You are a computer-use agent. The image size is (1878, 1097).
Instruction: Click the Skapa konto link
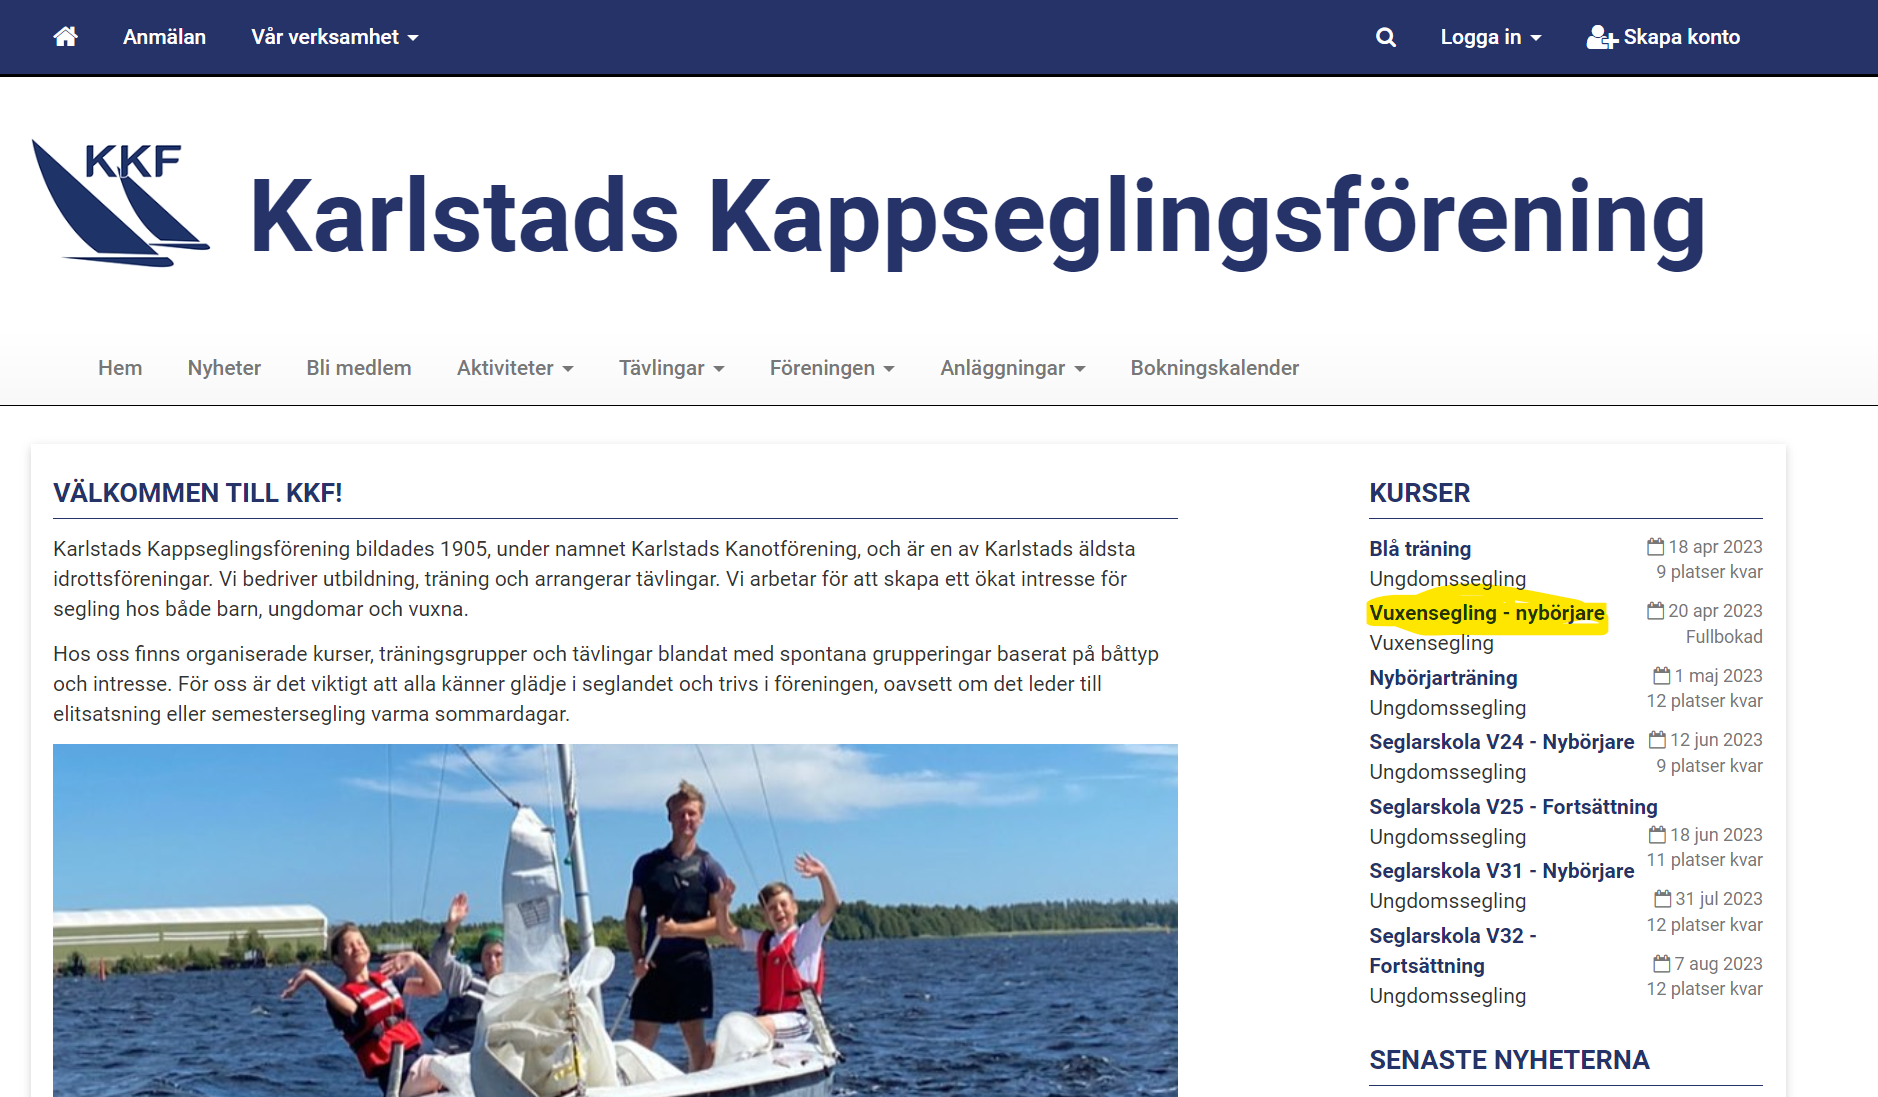click(x=1663, y=37)
